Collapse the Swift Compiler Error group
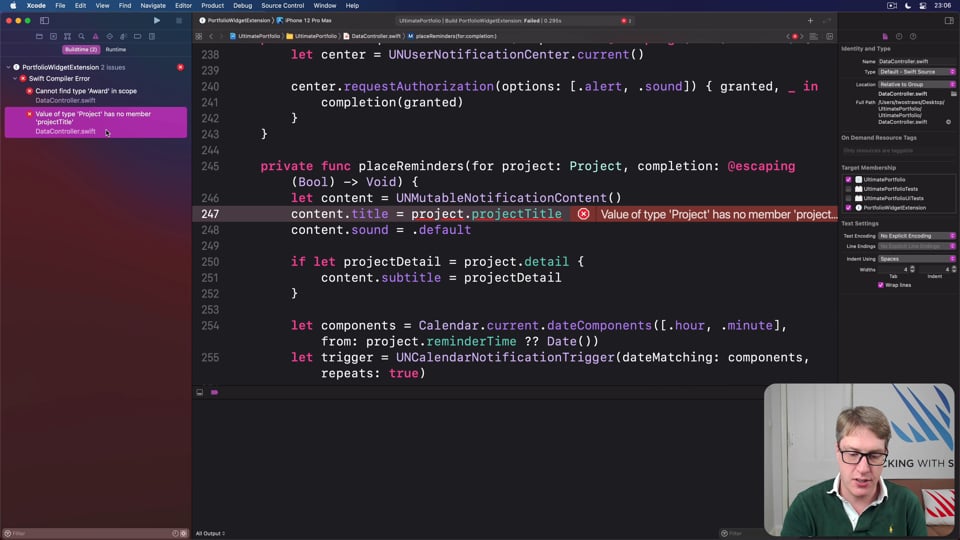The image size is (960, 540). point(15,78)
